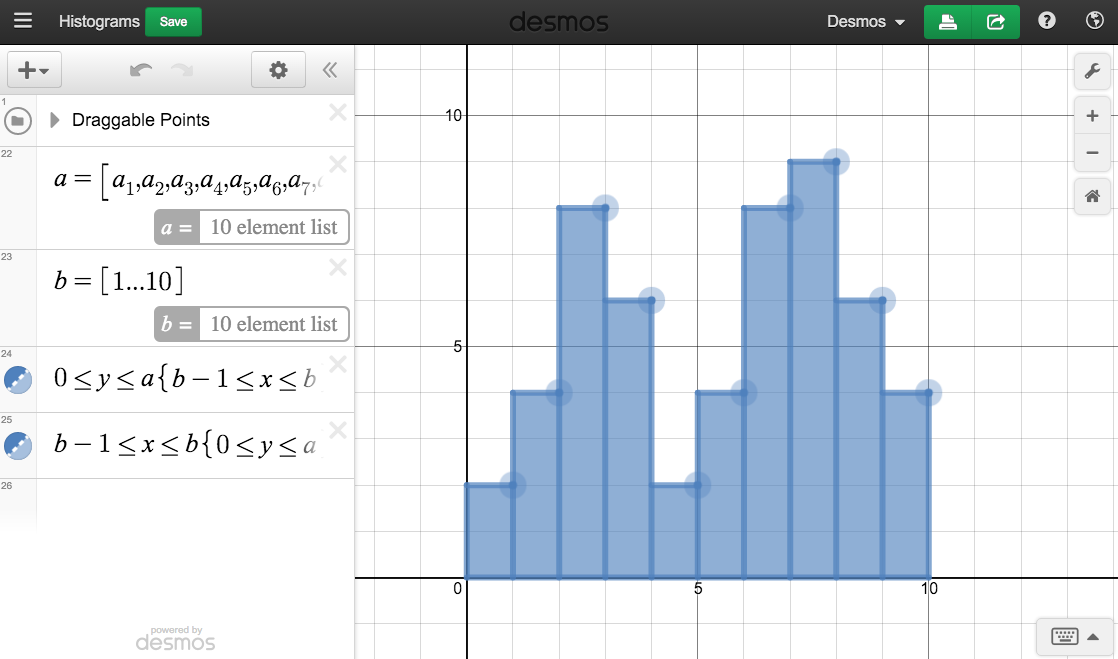Toggle visibility of Draggable Points folder
Viewport: 1118px width, 659px height.
pyautogui.click(x=17, y=121)
